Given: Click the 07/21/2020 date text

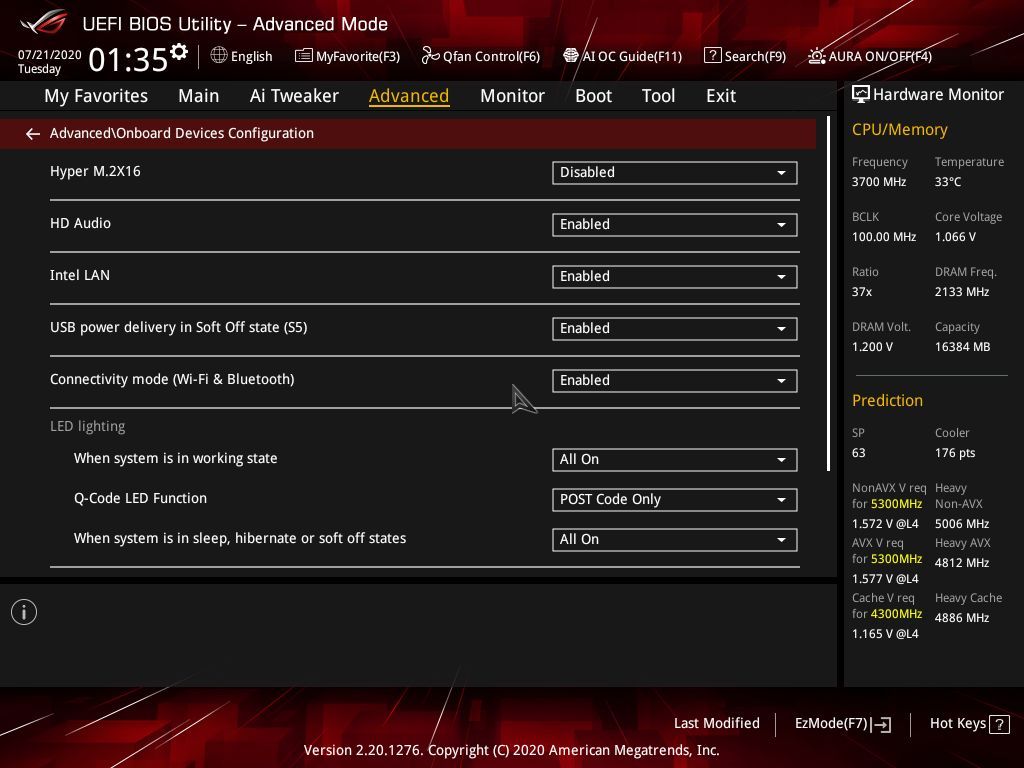Looking at the screenshot, I should [x=50, y=55].
